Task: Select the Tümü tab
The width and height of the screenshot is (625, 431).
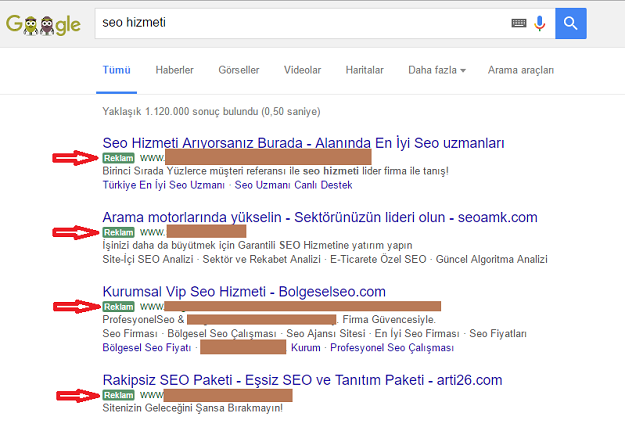Action: (x=116, y=70)
